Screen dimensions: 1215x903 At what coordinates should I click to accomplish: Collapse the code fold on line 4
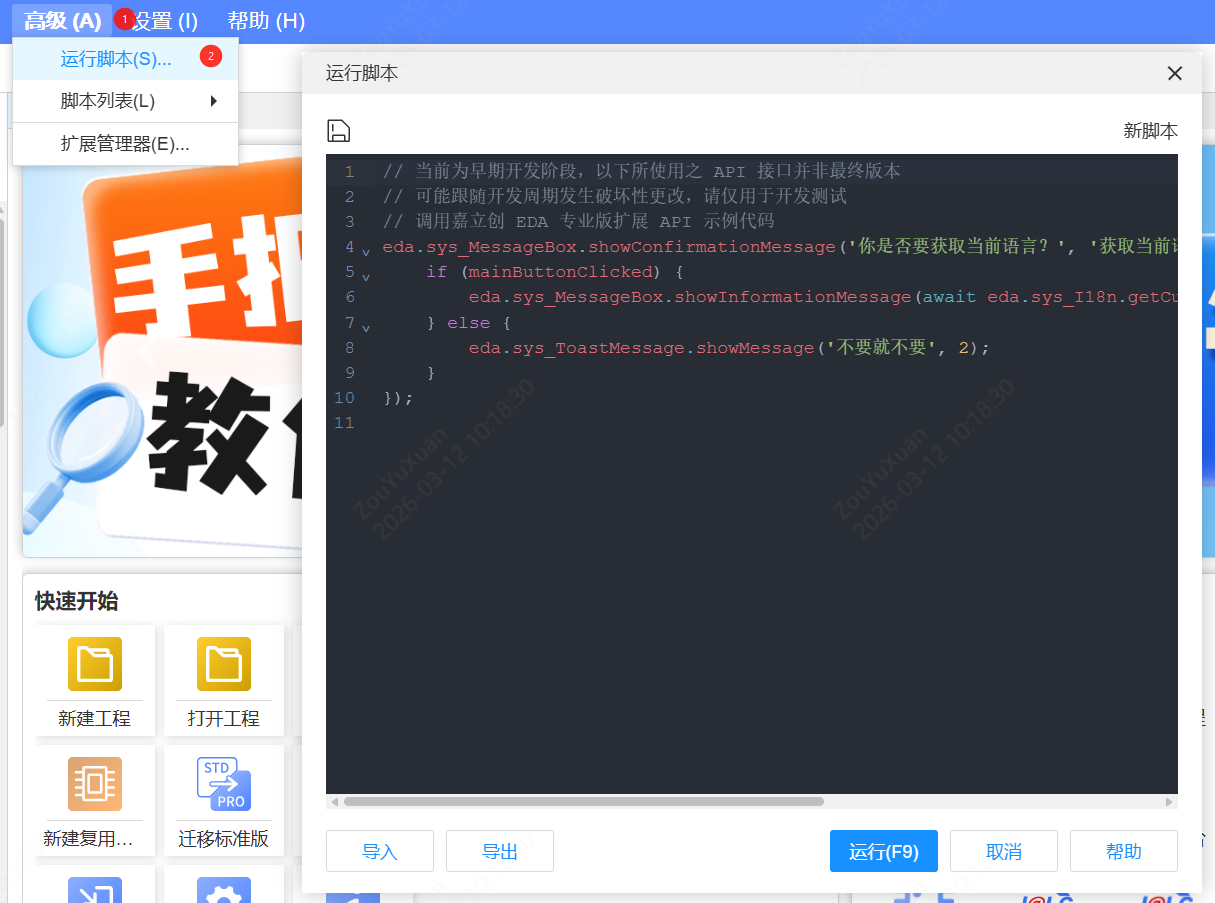pos(364,250)
